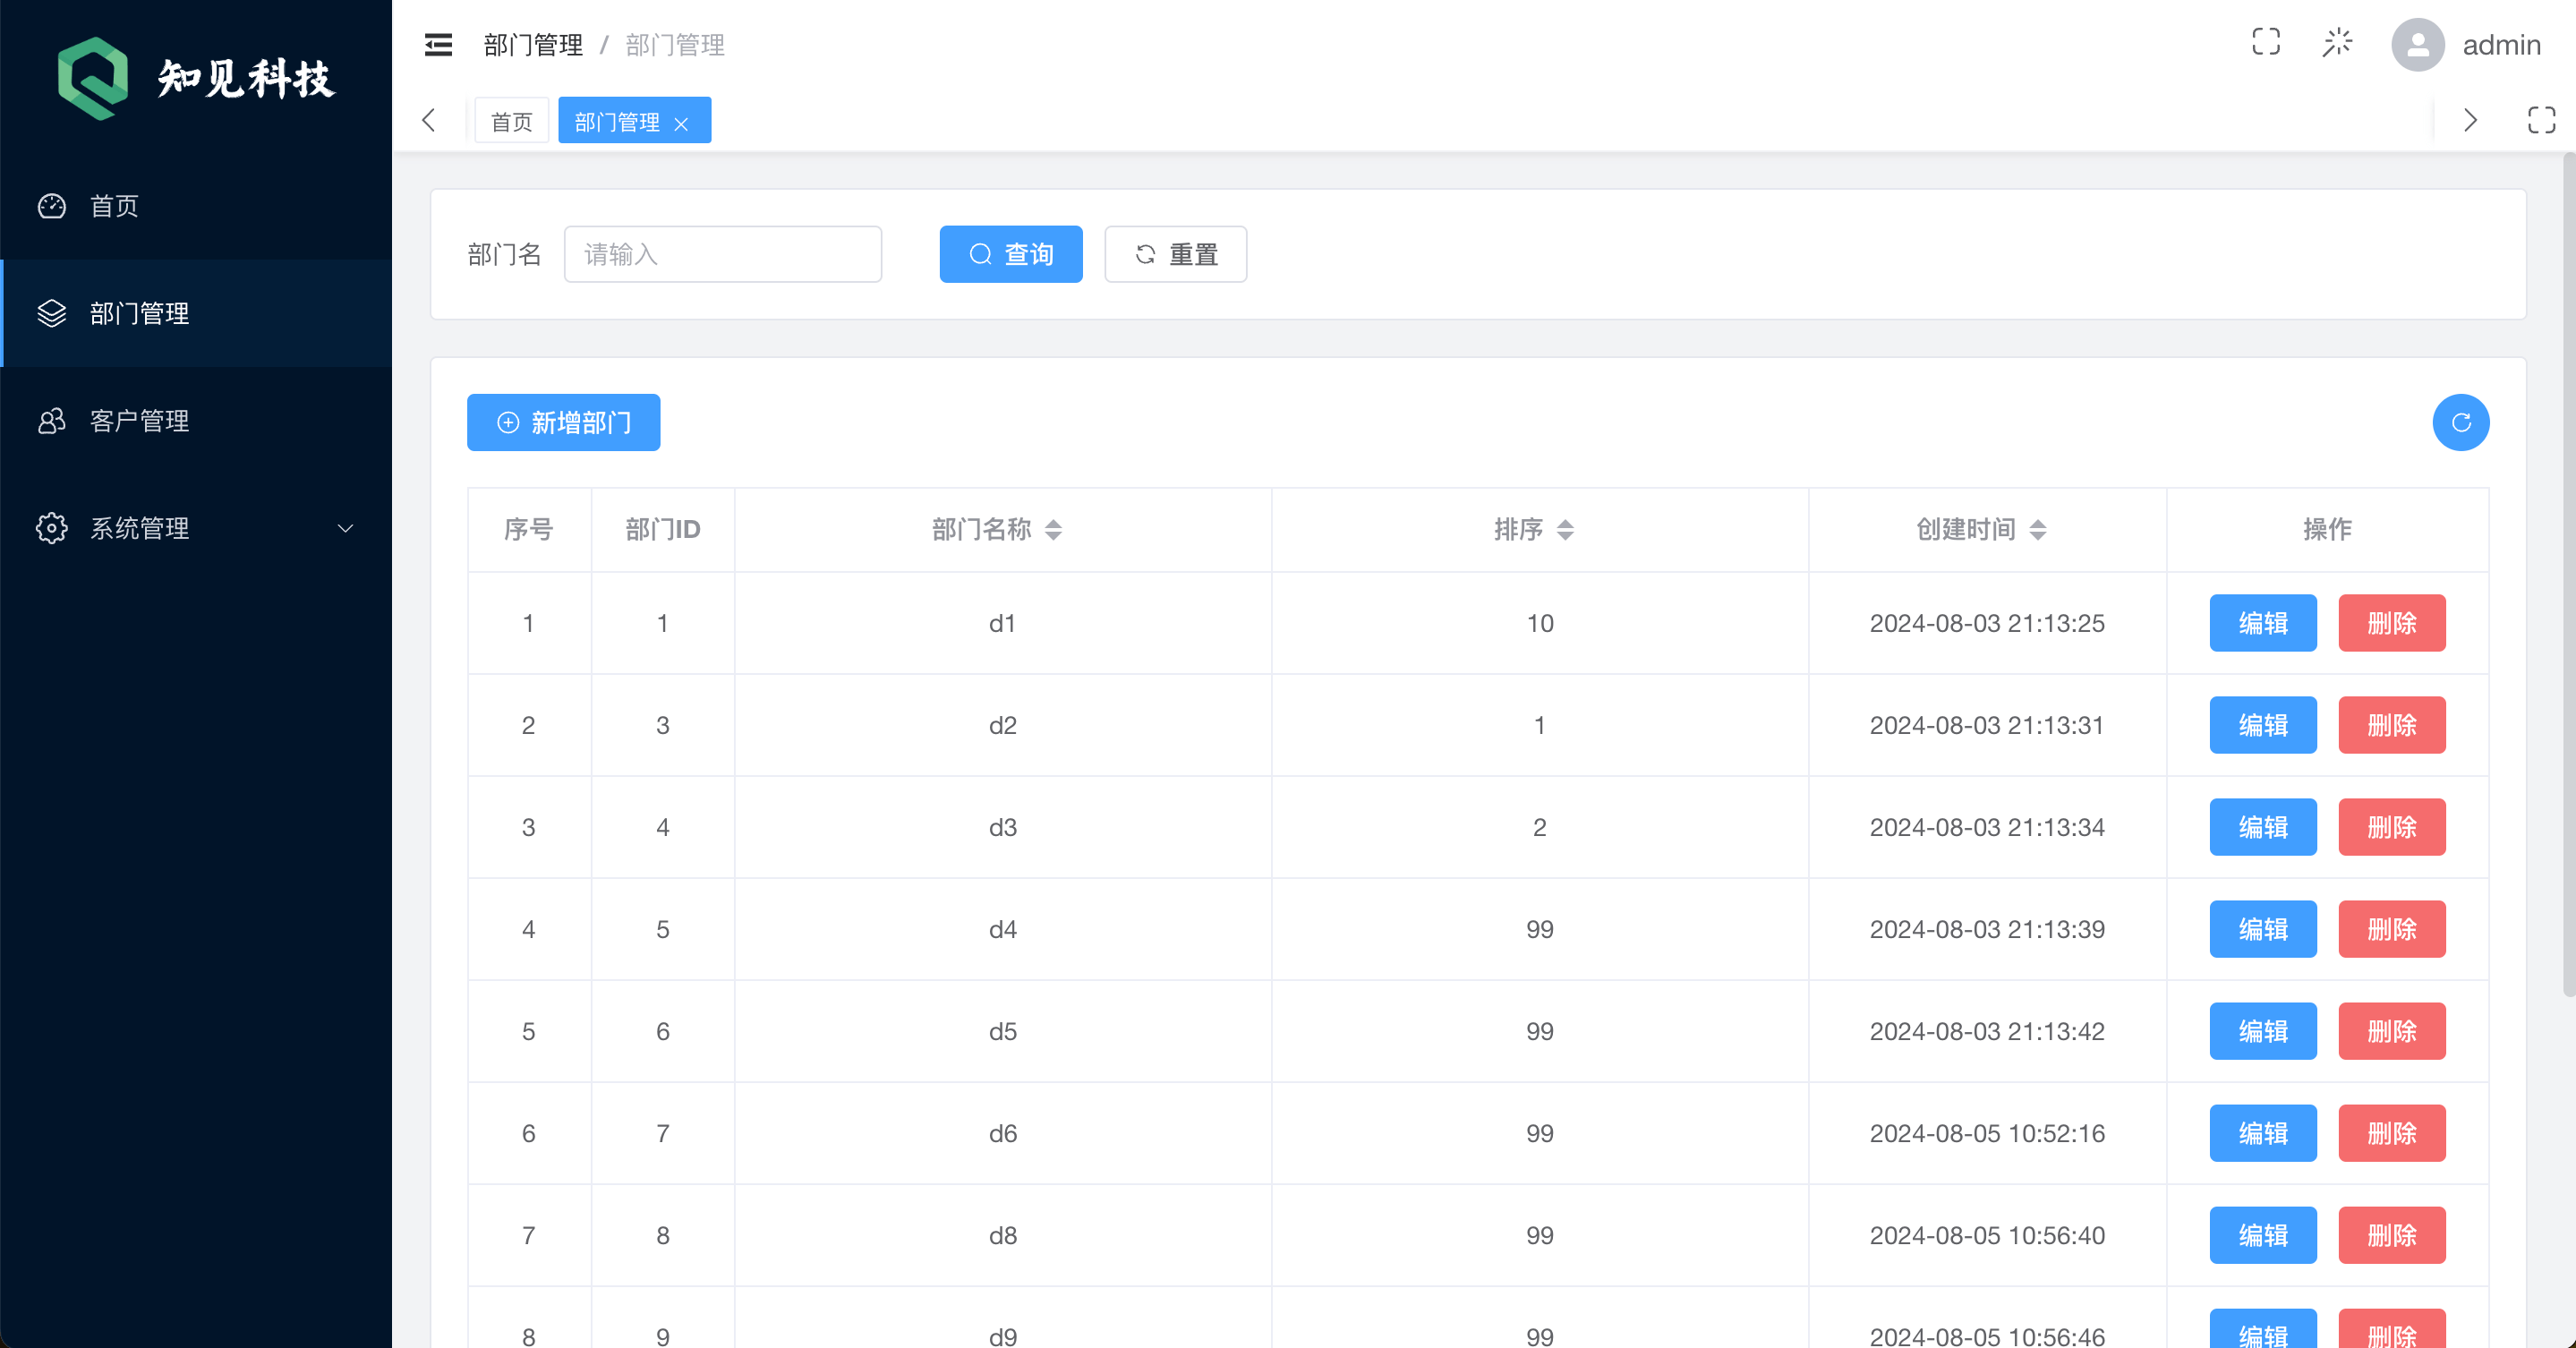
Task: Click the tab bar left arrow
Action: 429,121
